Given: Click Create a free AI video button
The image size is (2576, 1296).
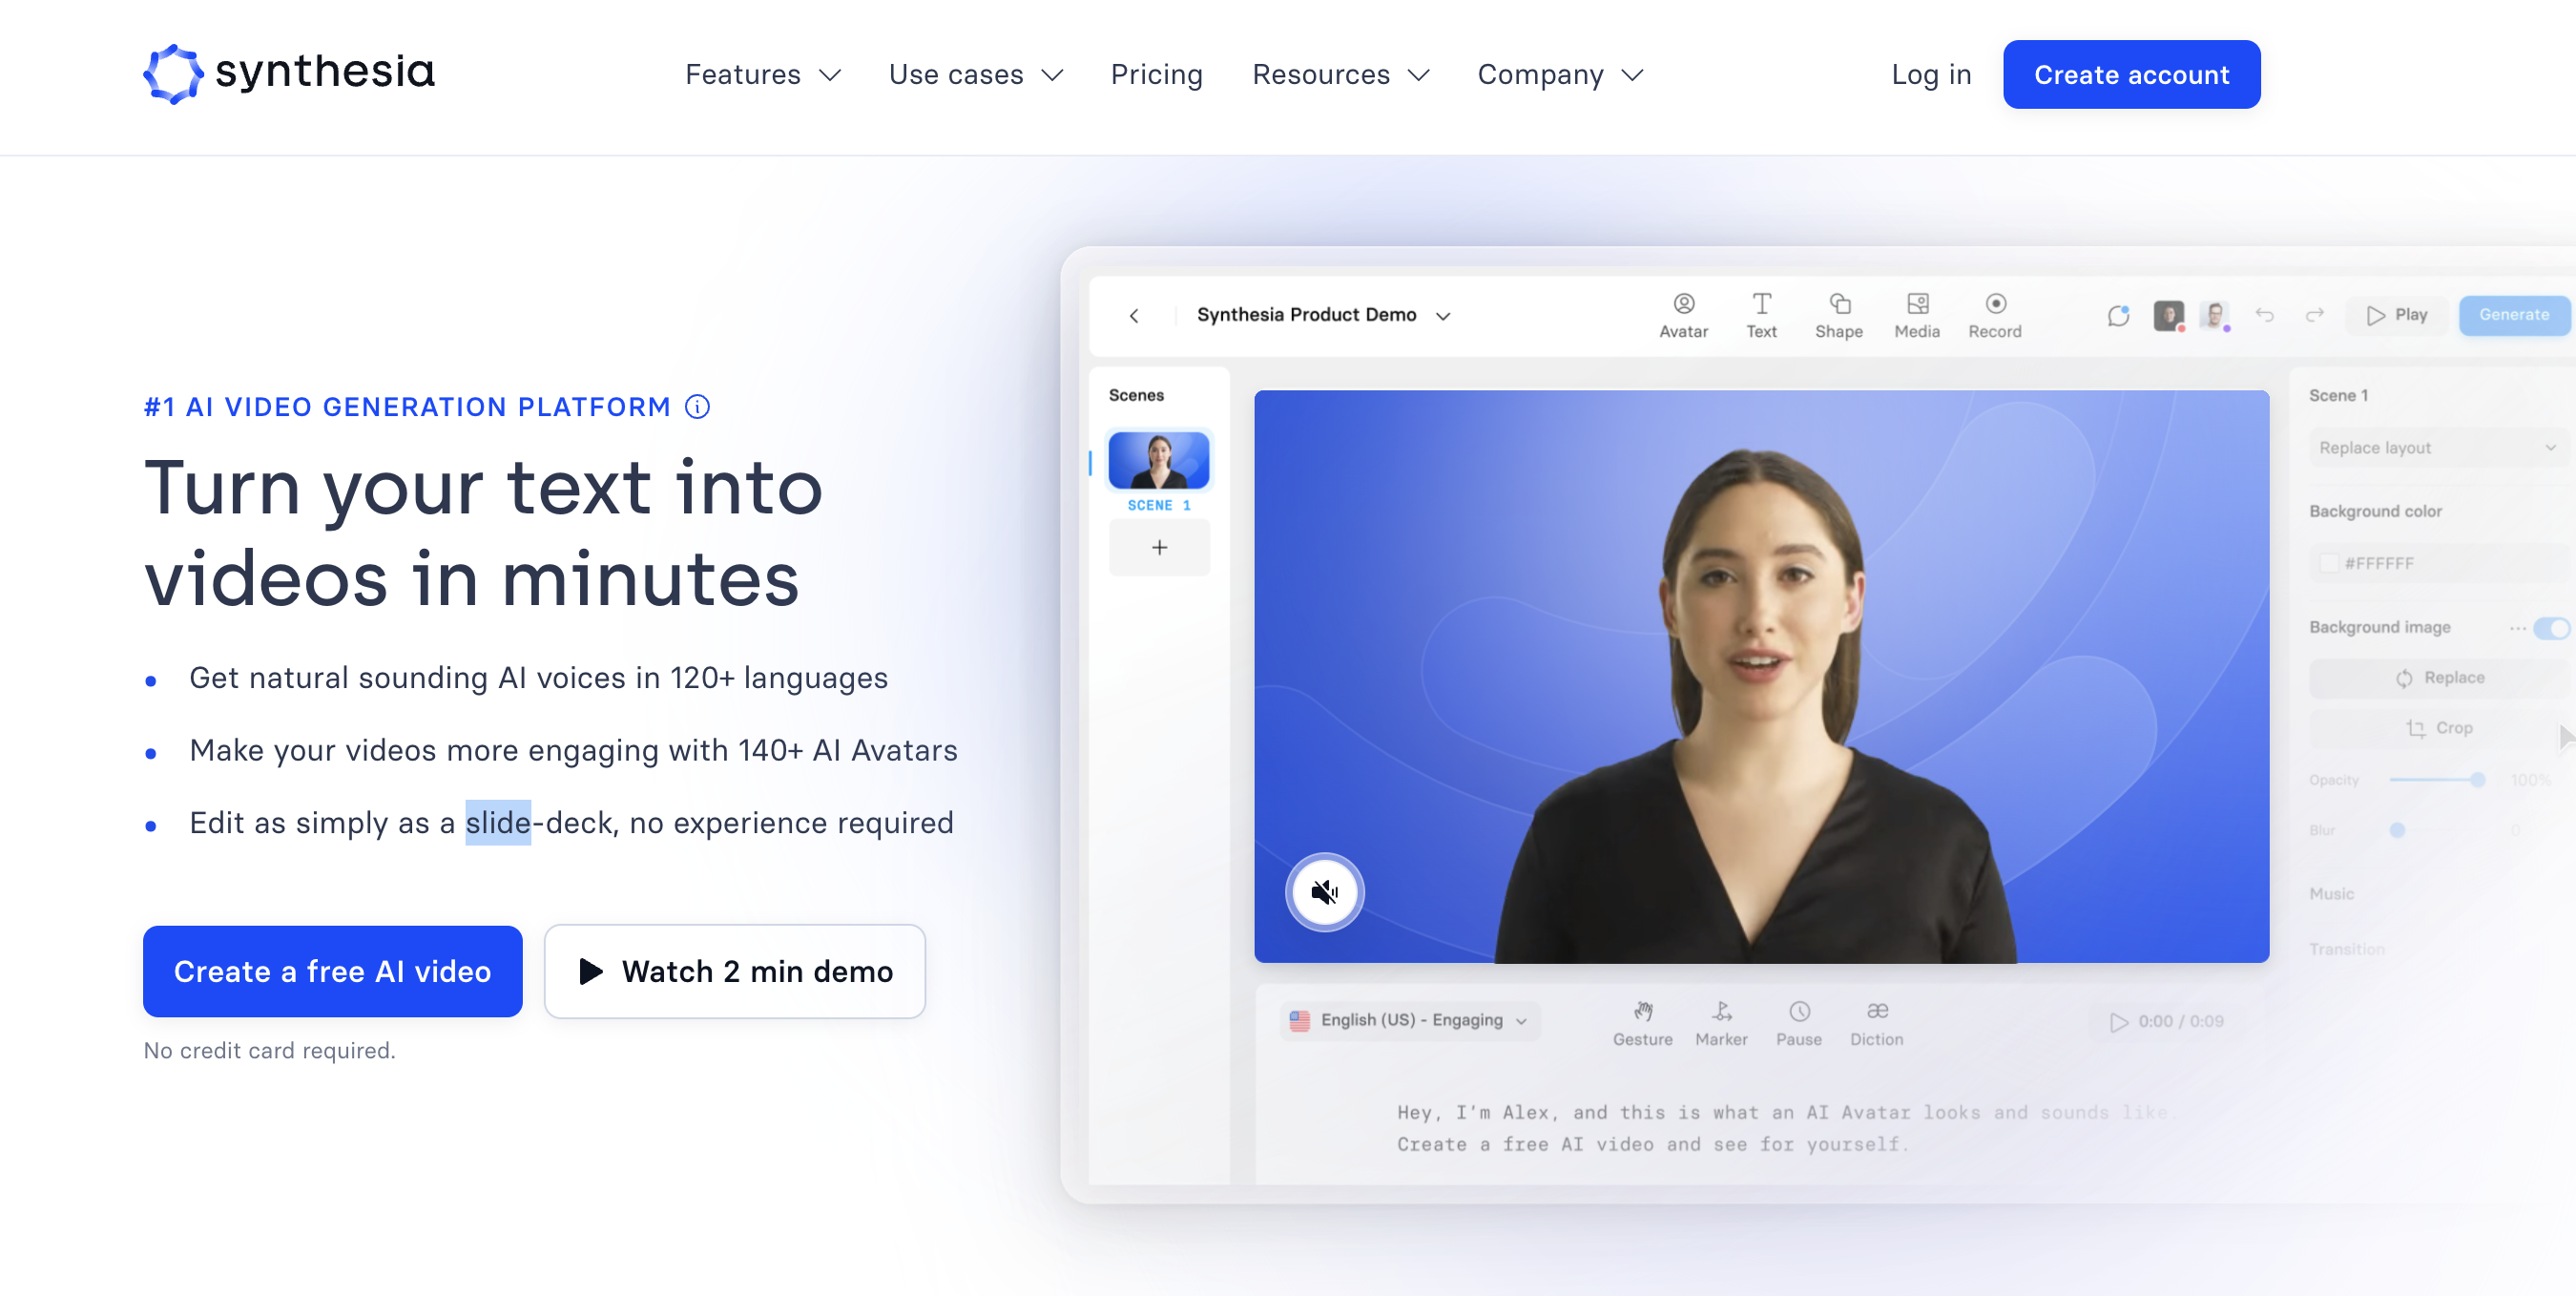Looking at the screenshot, I should click(332, 971).
